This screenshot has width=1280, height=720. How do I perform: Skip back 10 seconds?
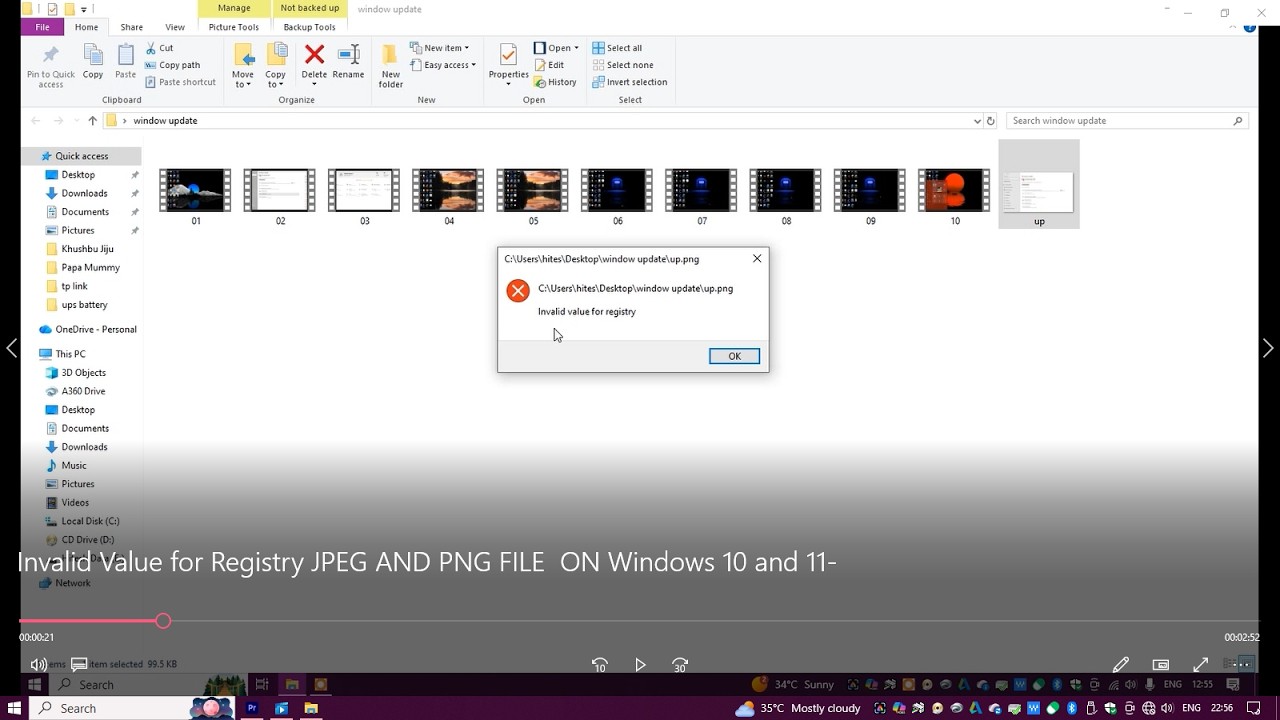[x=599, y=664]
